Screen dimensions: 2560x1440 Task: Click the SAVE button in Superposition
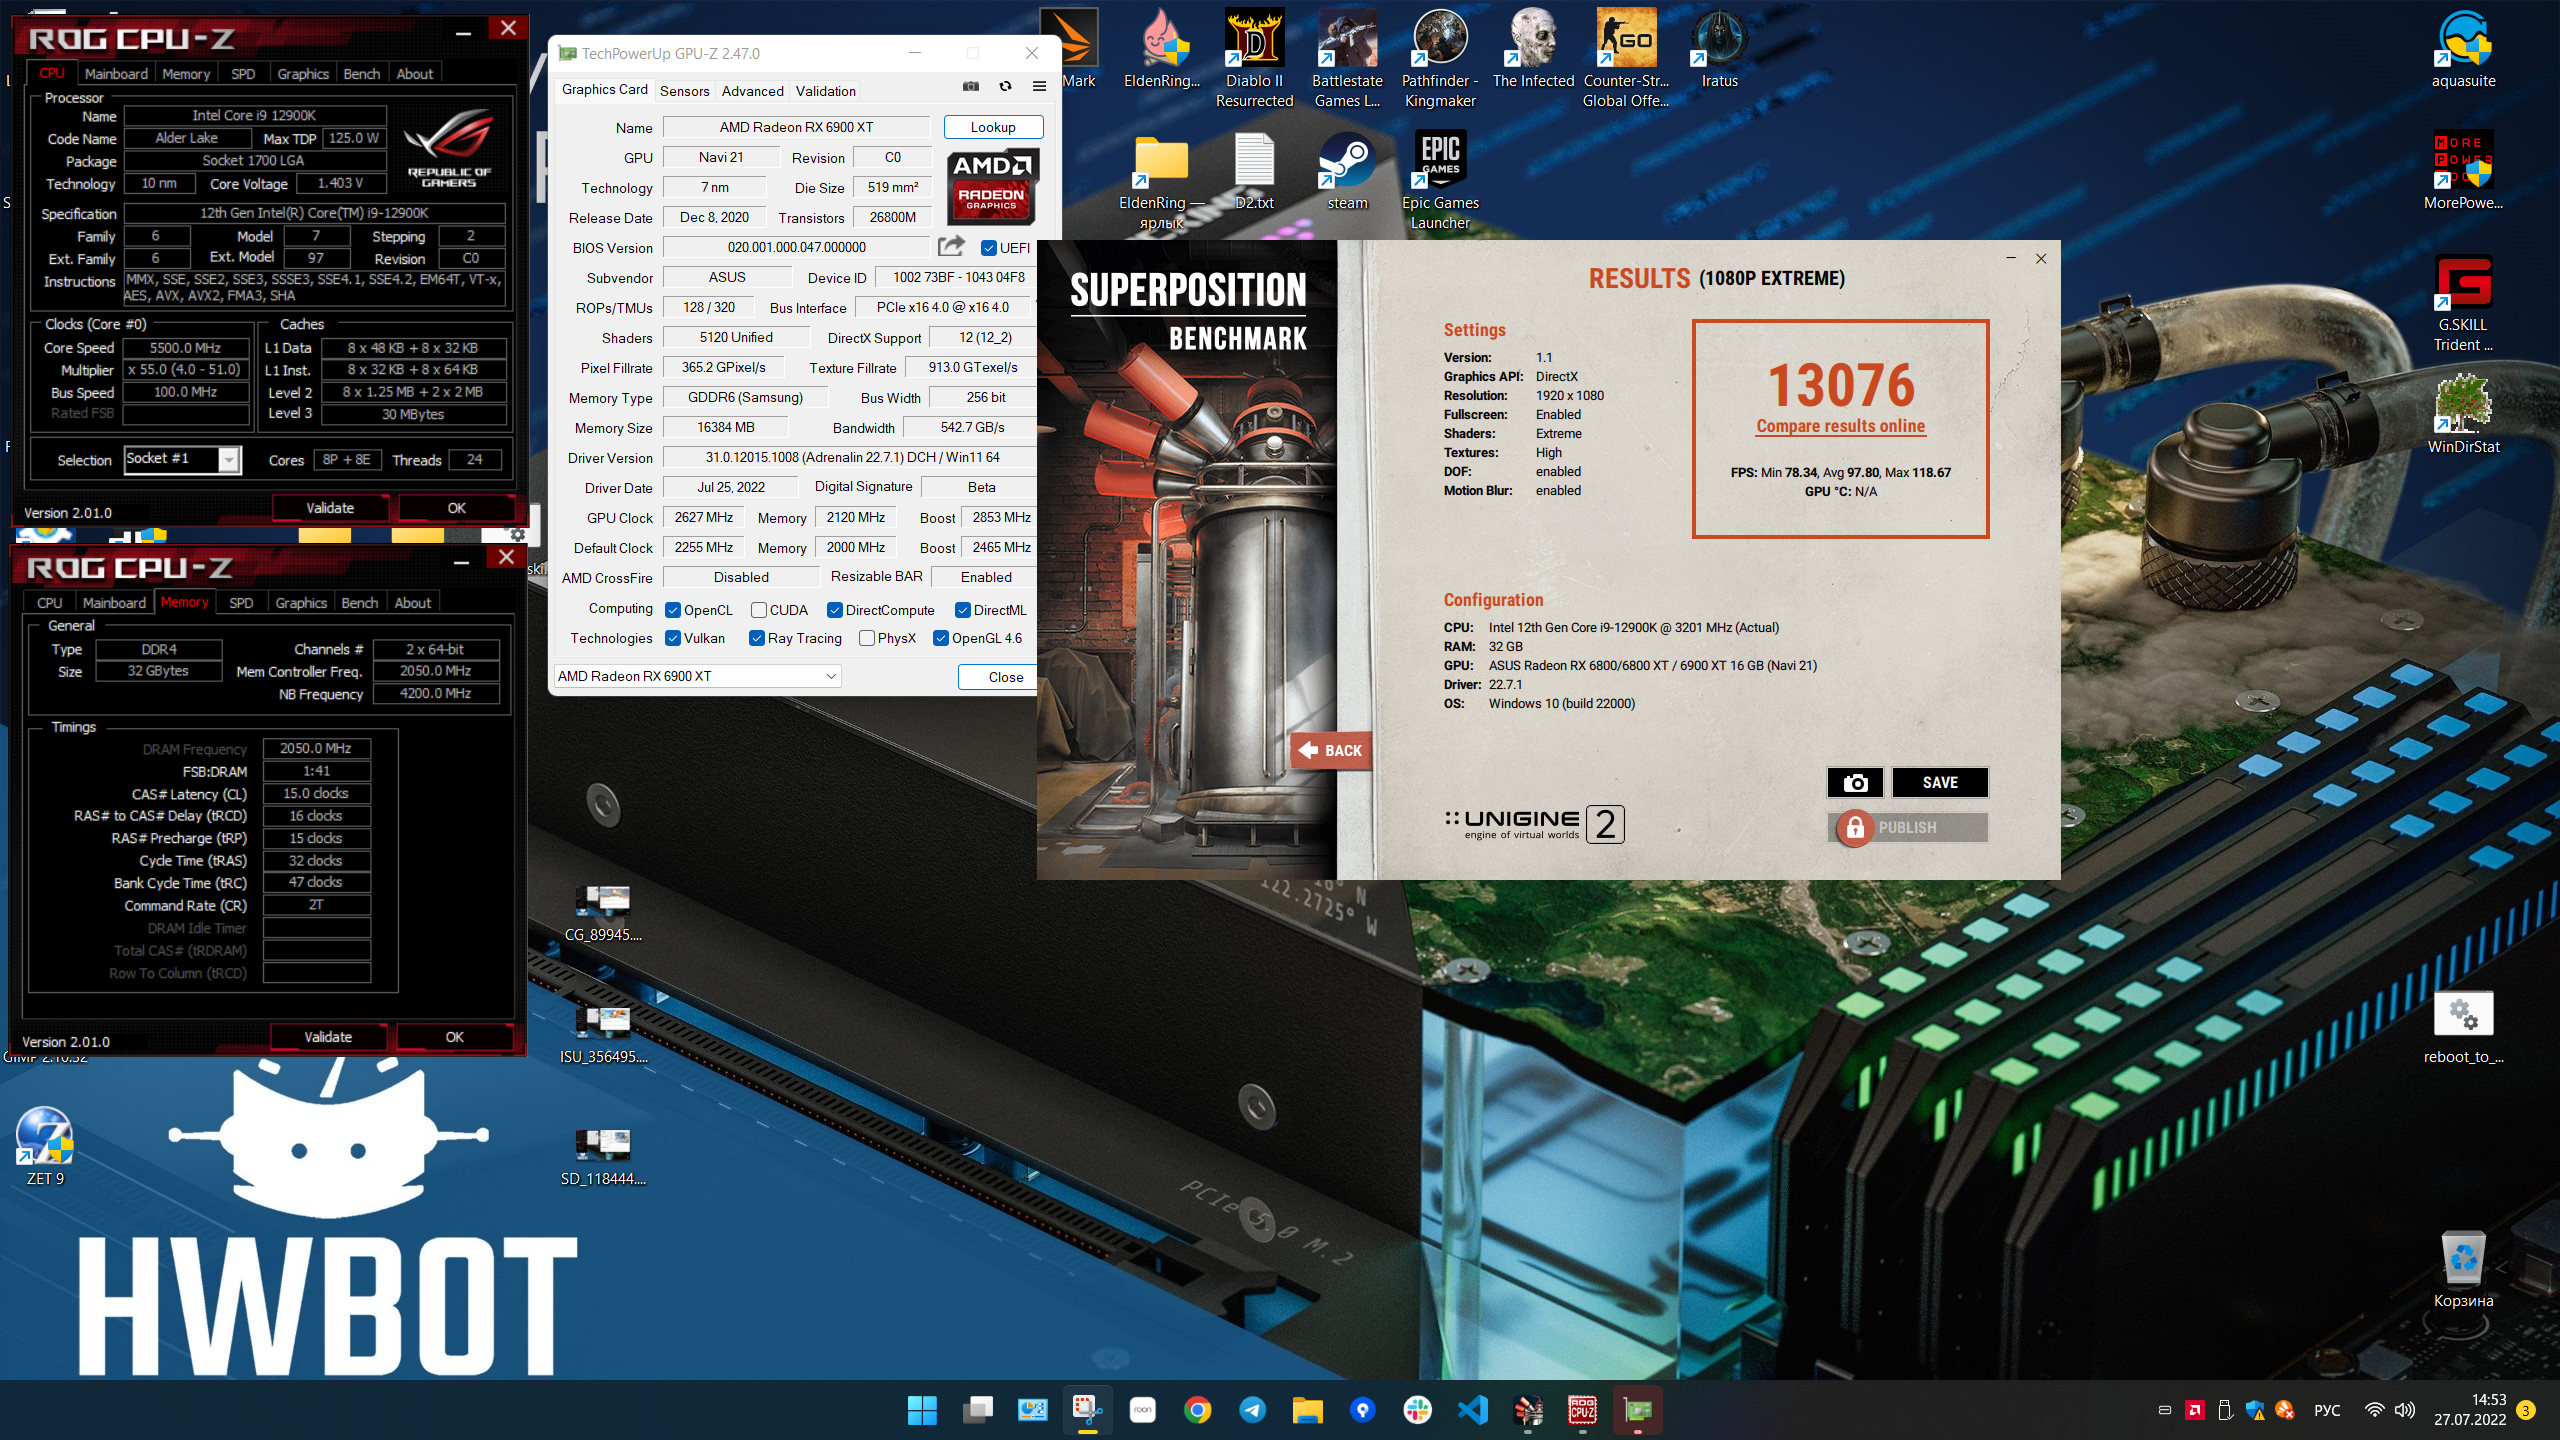(x=1939, y=782)
